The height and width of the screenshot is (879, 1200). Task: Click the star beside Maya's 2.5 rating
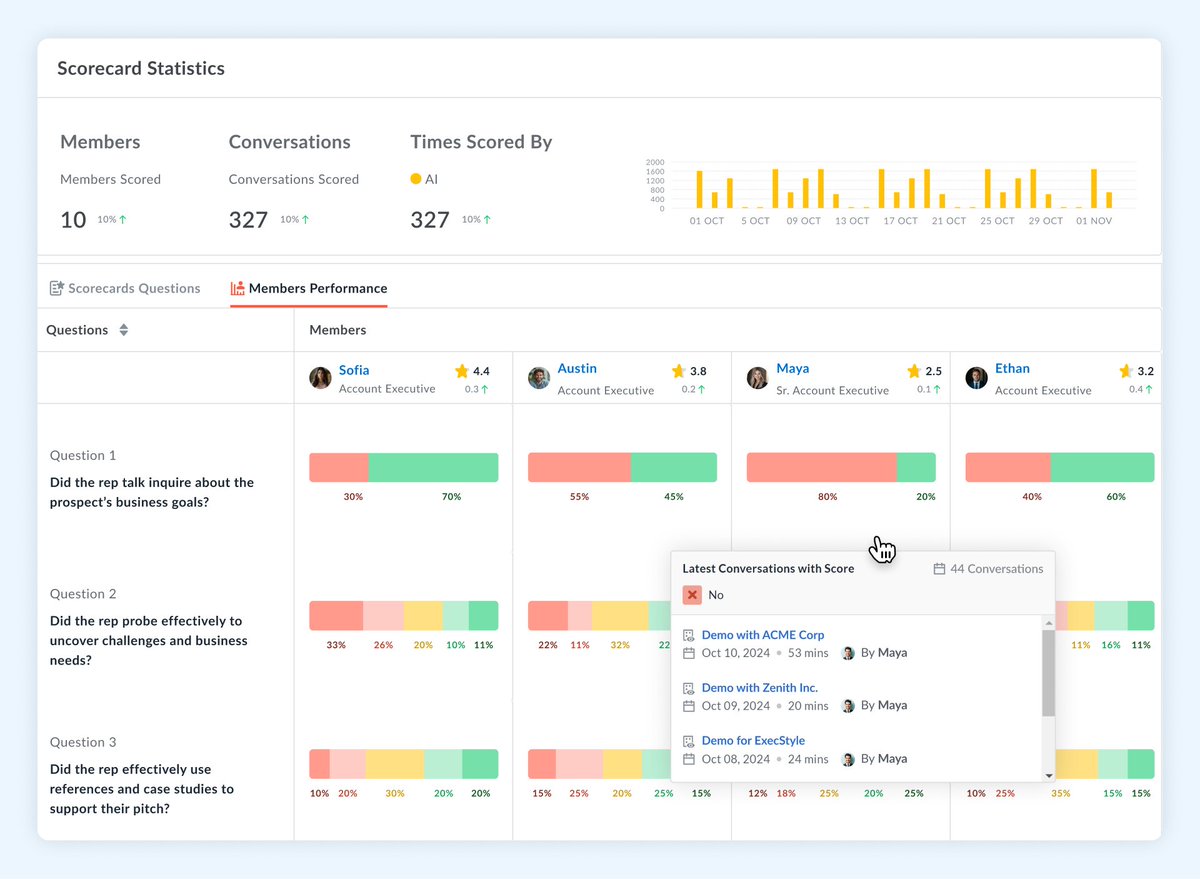pos(912,369)
